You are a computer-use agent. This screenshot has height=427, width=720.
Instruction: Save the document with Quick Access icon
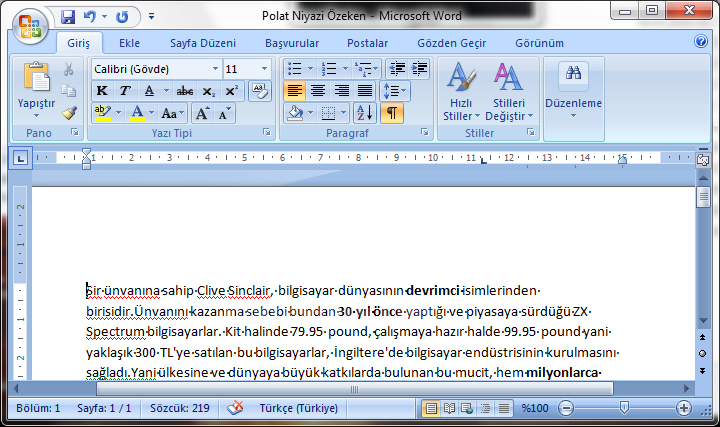[x=68, y=17]
